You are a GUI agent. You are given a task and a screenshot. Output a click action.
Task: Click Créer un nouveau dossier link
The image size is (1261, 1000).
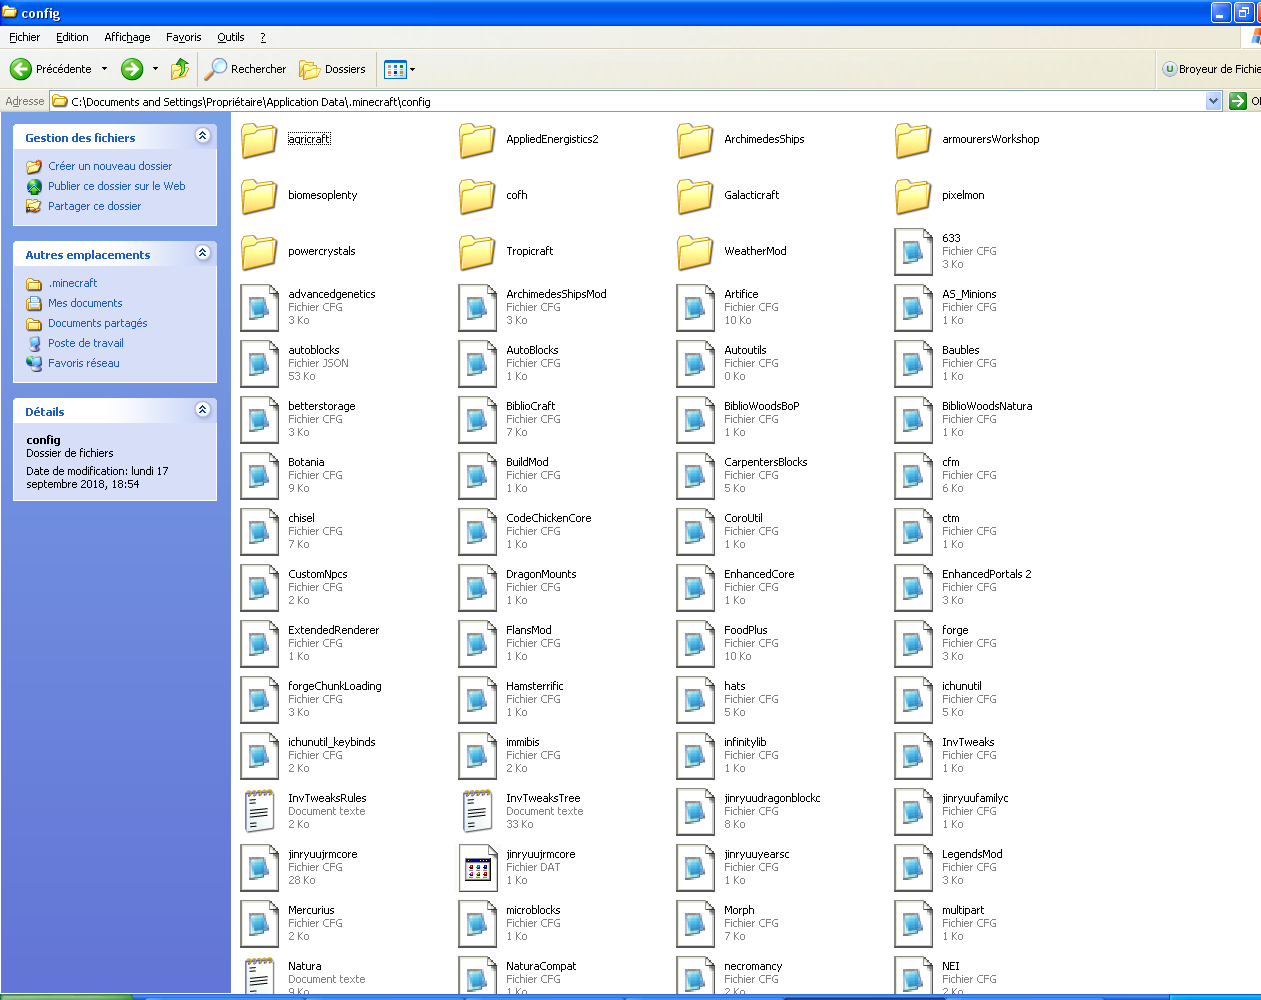pyautogui.click(x=110, y=166)
